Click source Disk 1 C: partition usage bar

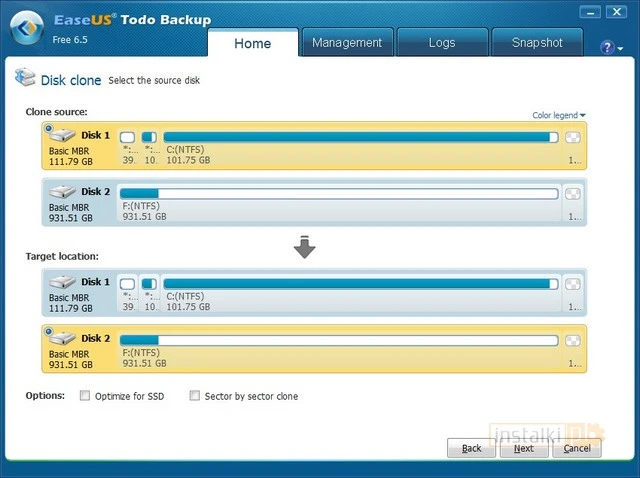pyautogui.click(x=360, y=137)
